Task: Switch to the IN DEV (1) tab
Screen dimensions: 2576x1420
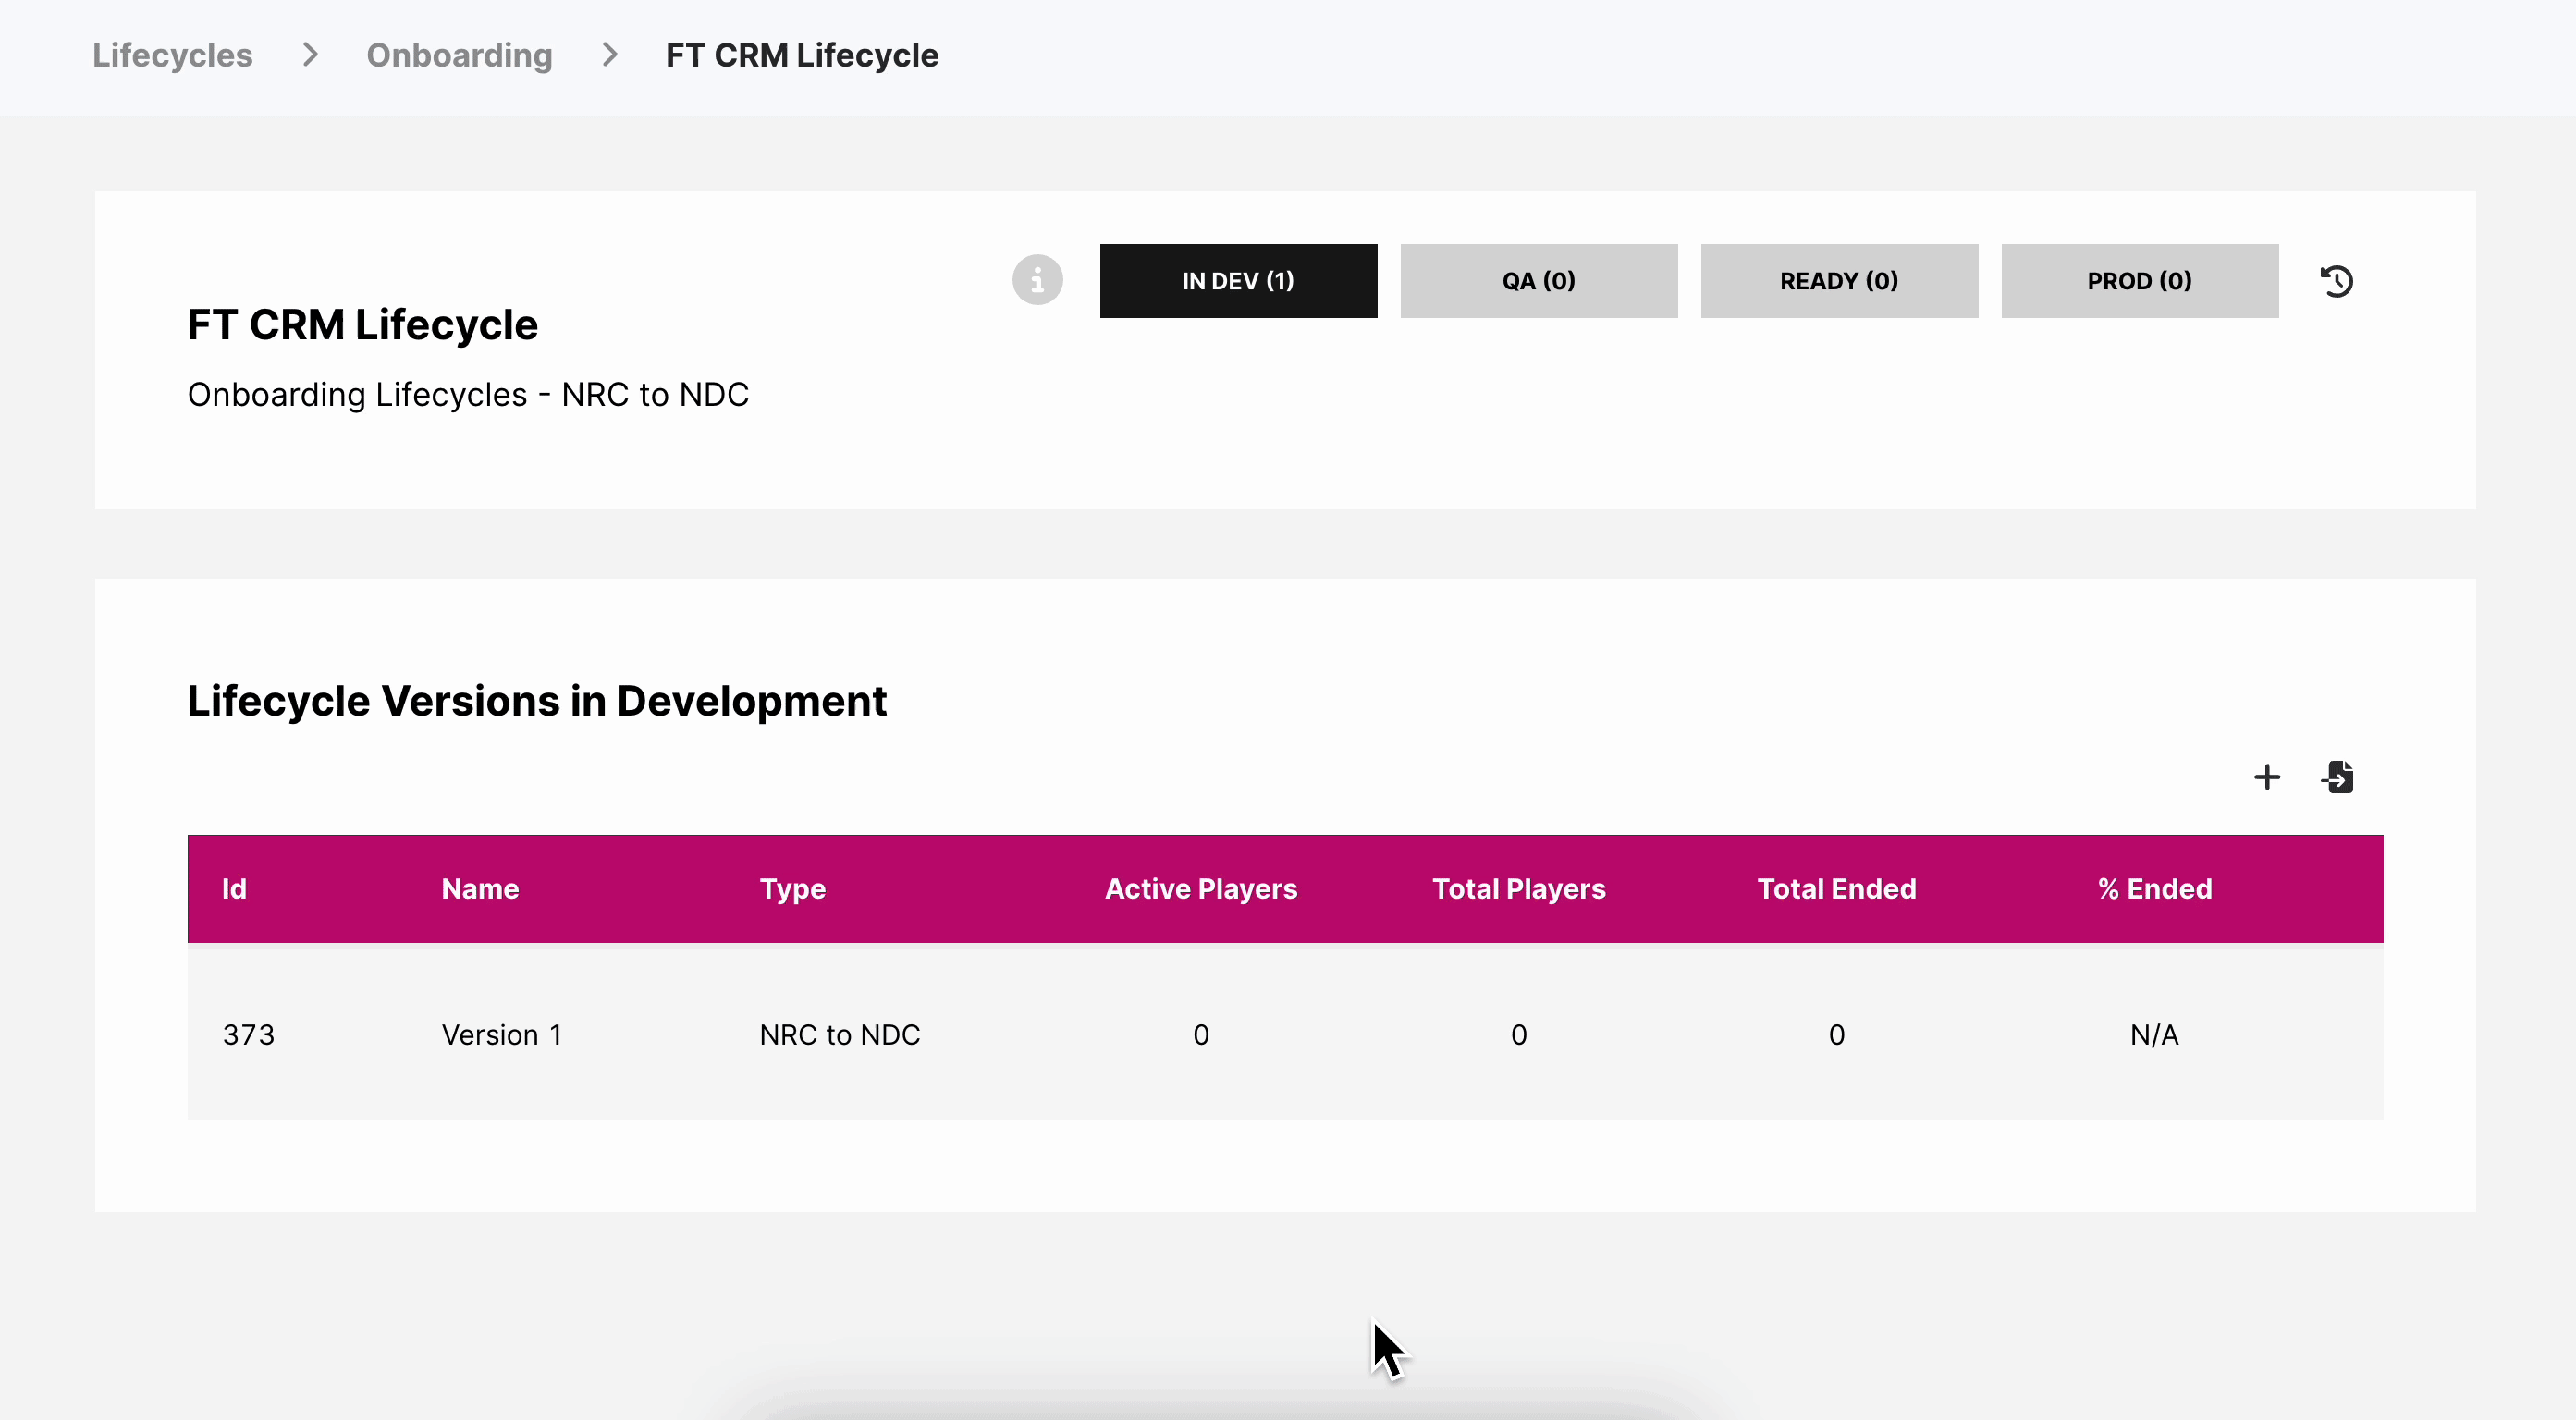Action: [1238, 281]
